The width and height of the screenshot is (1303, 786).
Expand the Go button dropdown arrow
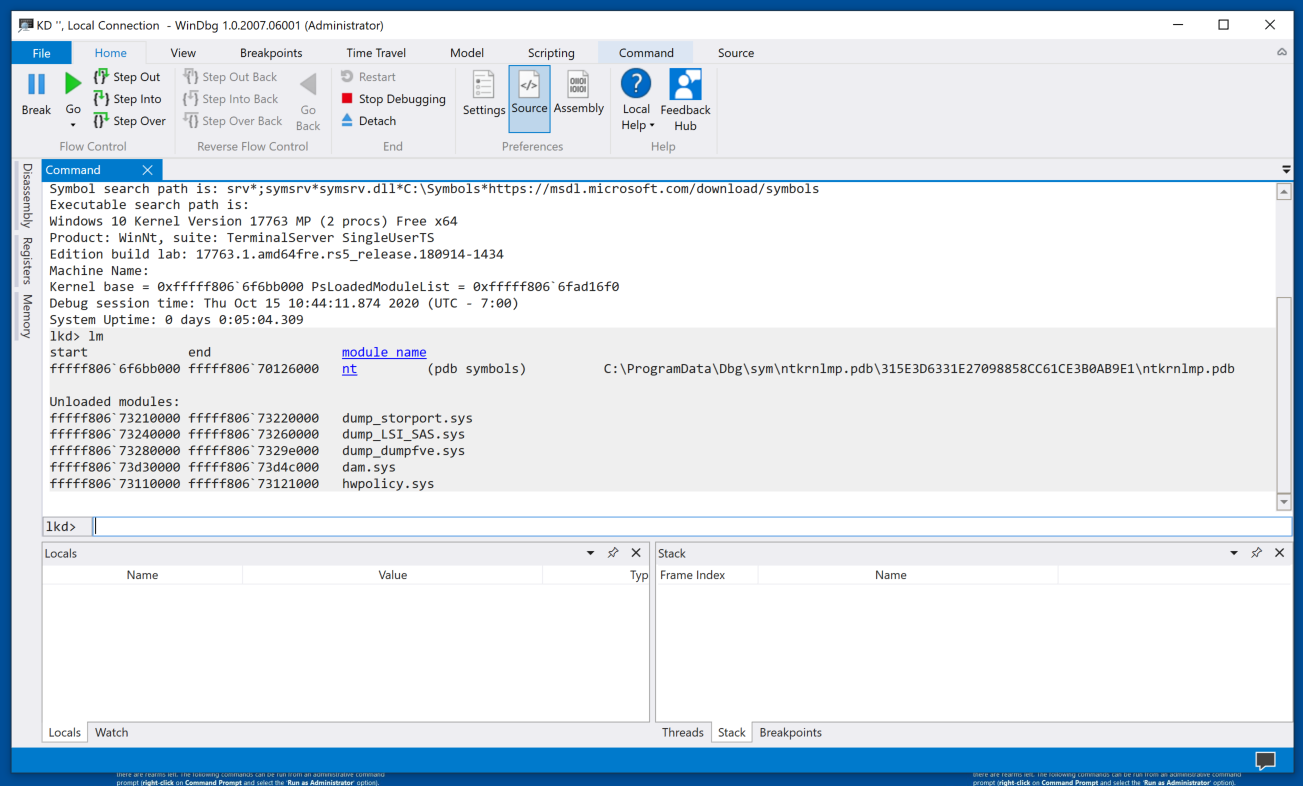[x=73, y=125]
